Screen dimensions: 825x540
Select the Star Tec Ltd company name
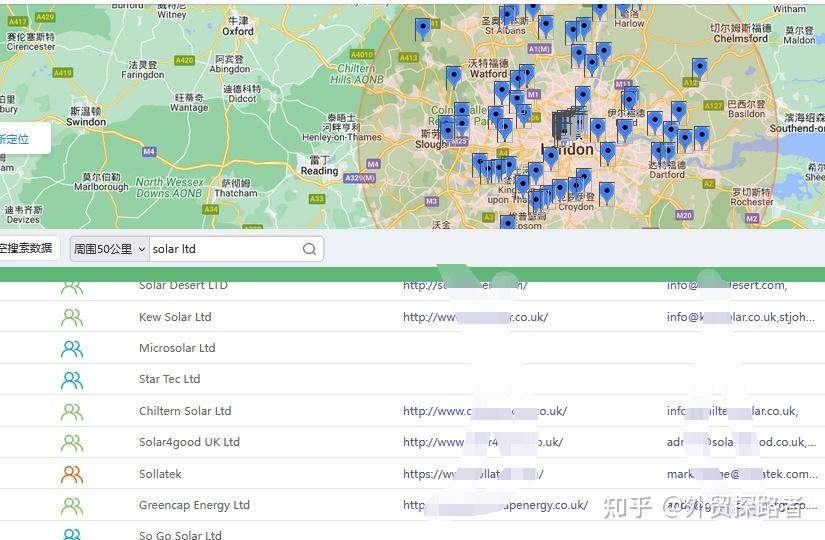coord(169,379)
